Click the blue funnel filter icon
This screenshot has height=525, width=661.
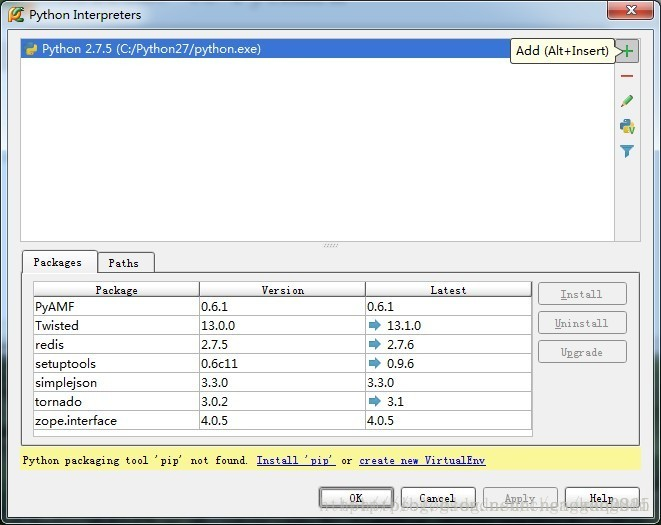click(627, 151)
